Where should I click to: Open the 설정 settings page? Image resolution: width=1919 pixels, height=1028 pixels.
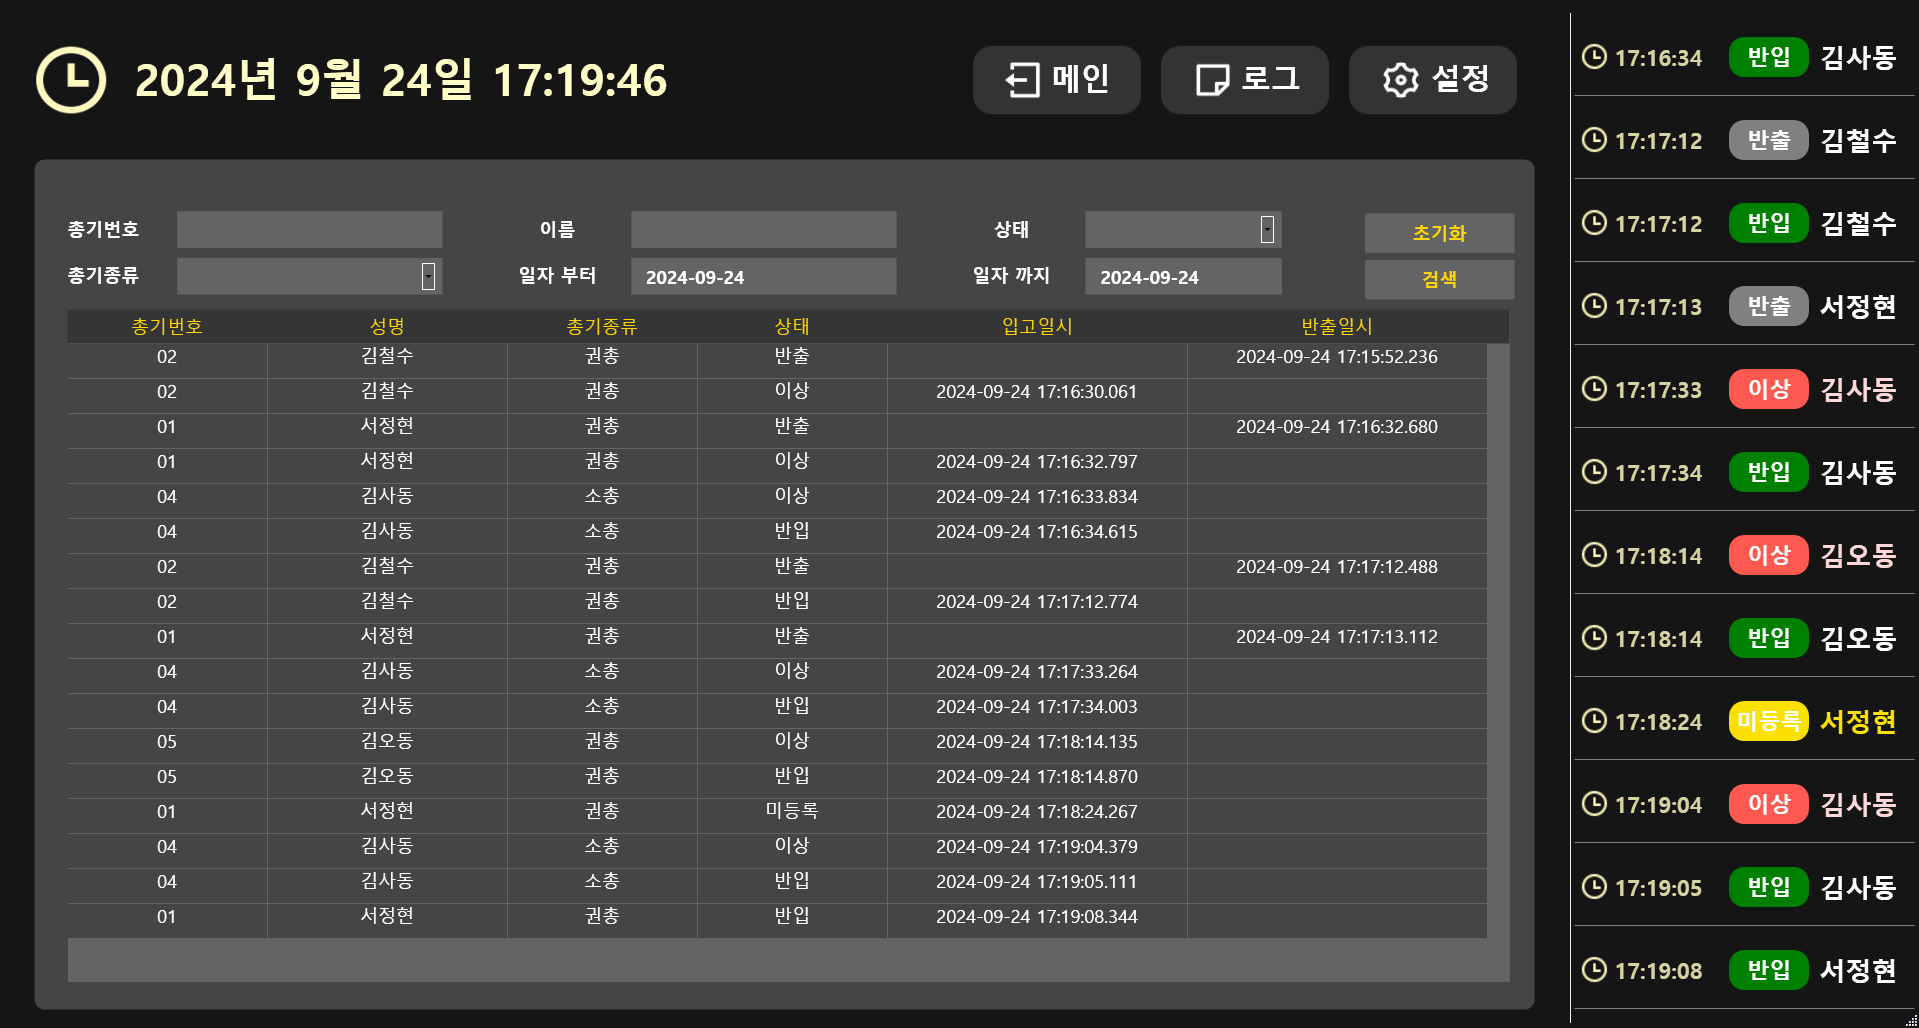pos(1432,80)
